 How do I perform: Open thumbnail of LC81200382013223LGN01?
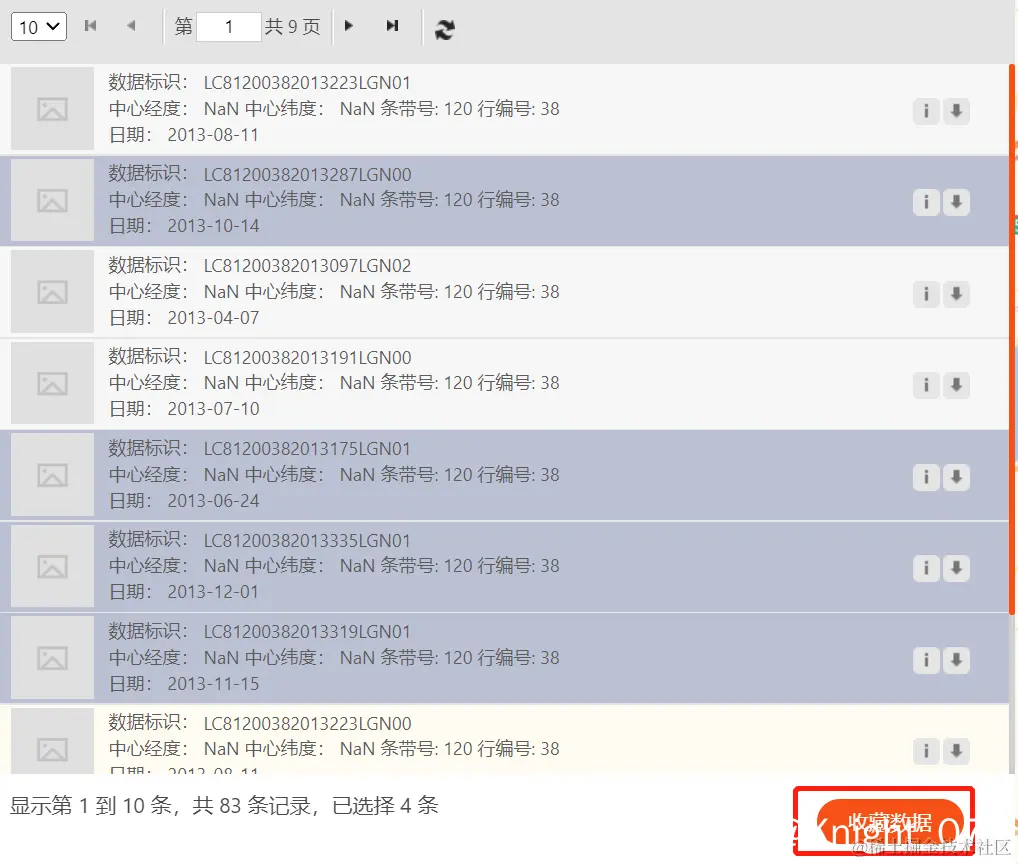53,108
